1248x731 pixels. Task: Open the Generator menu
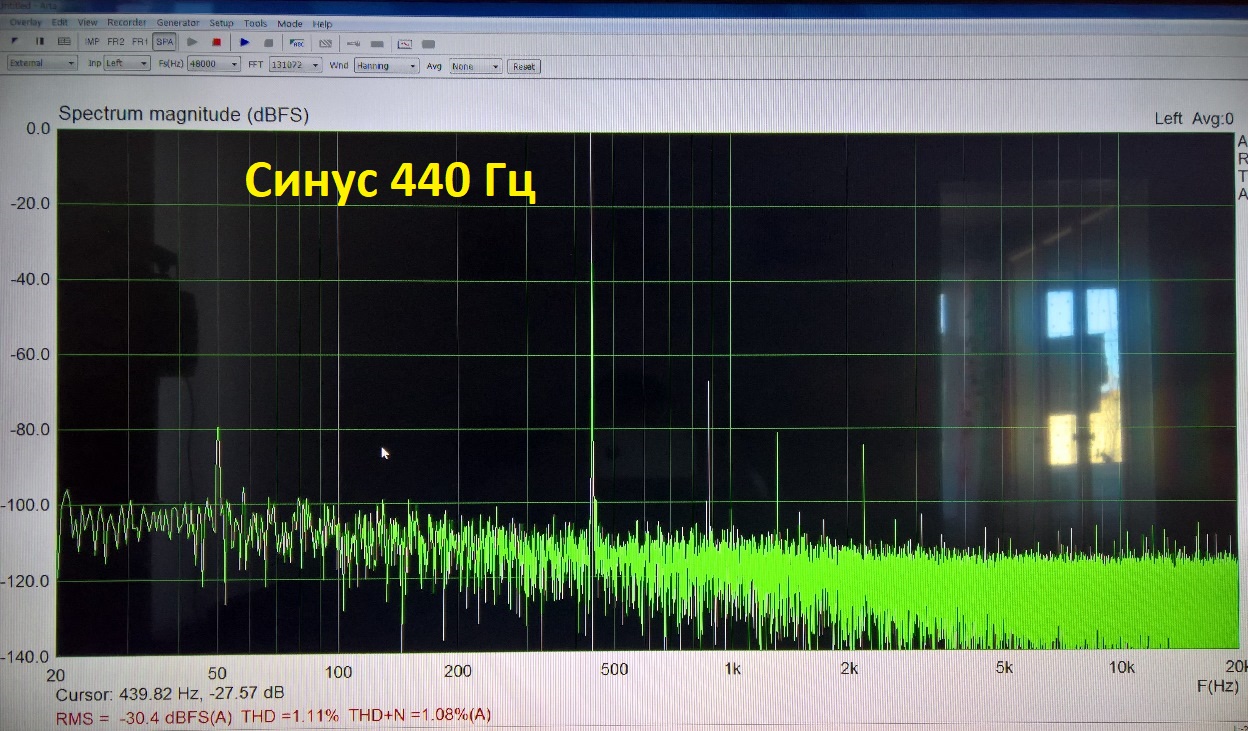(x=178, y=23)
